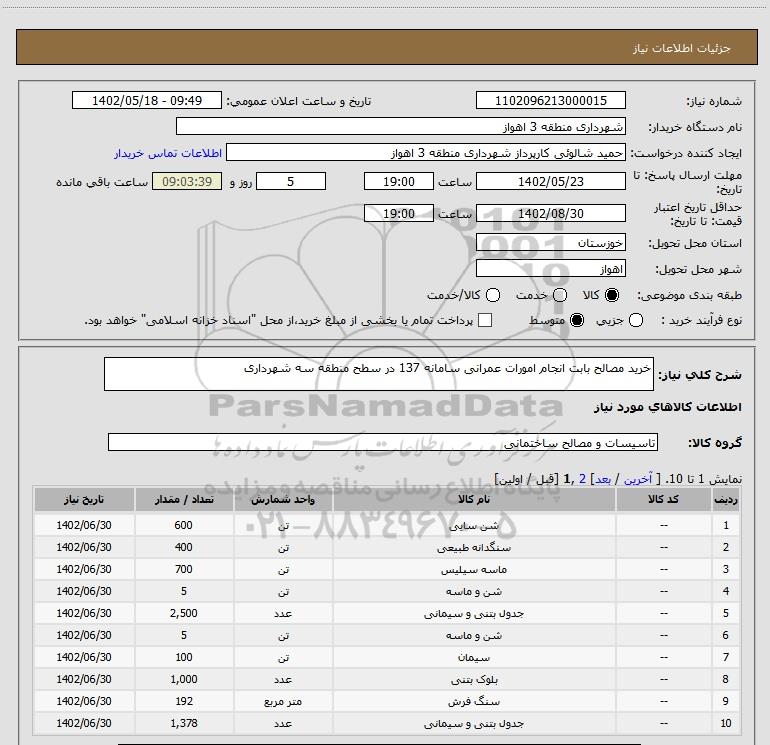Click the remaining time field 09:03:39
Viewport: 770px width, 745px height.
187,181
